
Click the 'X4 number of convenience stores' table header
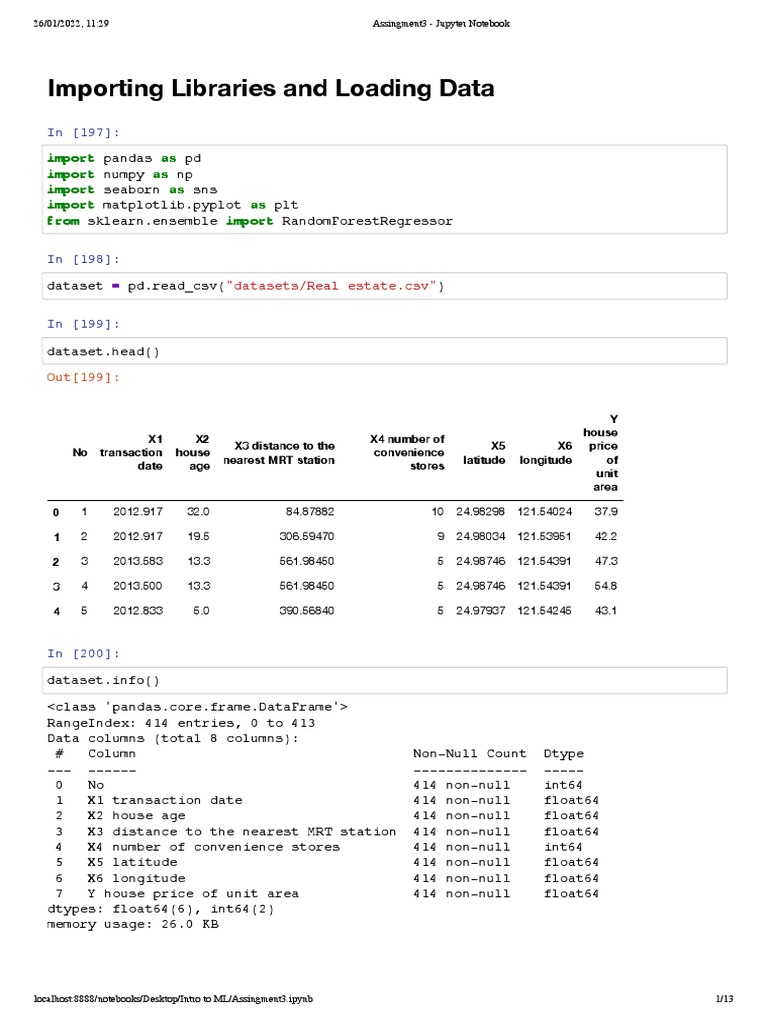tap(408, 452)
